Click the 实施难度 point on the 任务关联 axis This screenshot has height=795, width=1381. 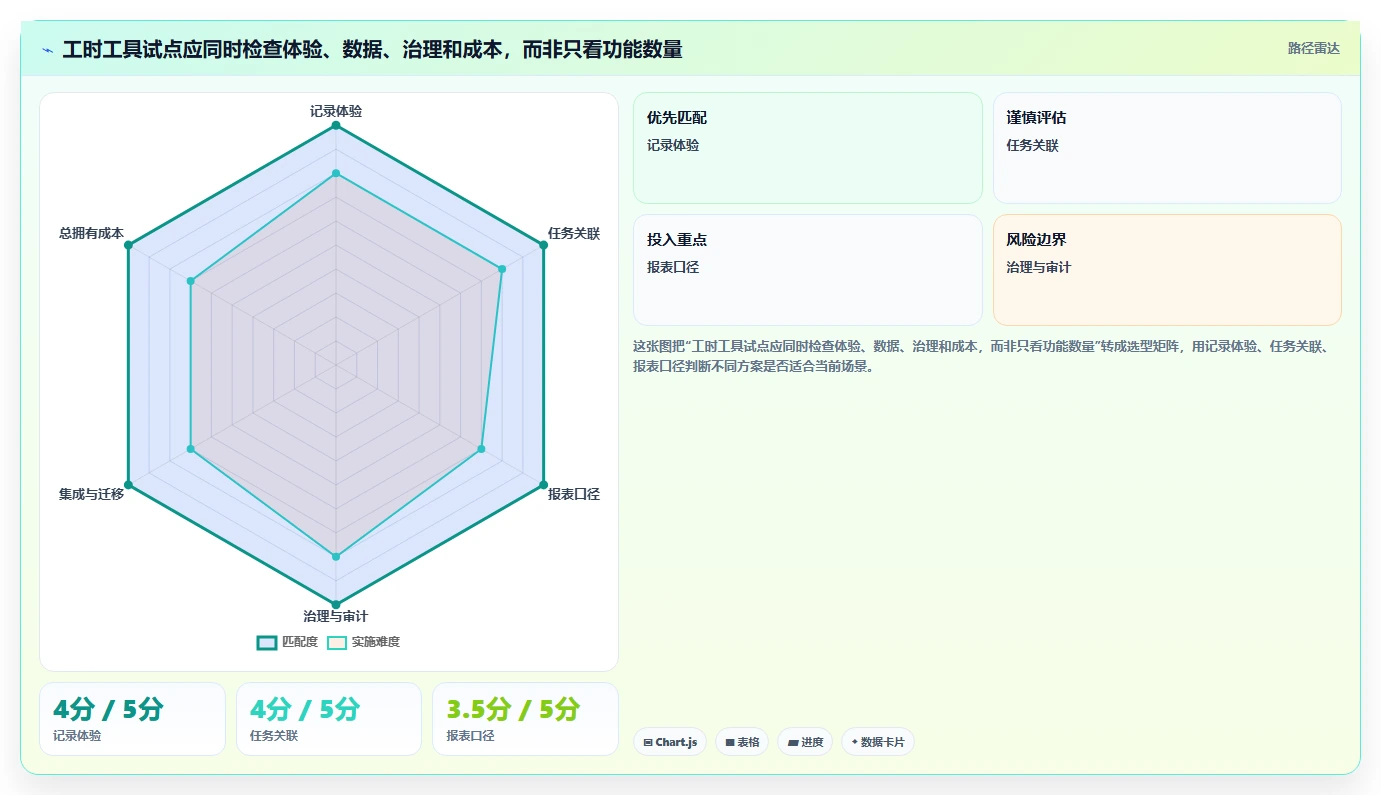[x=502, y=269]
